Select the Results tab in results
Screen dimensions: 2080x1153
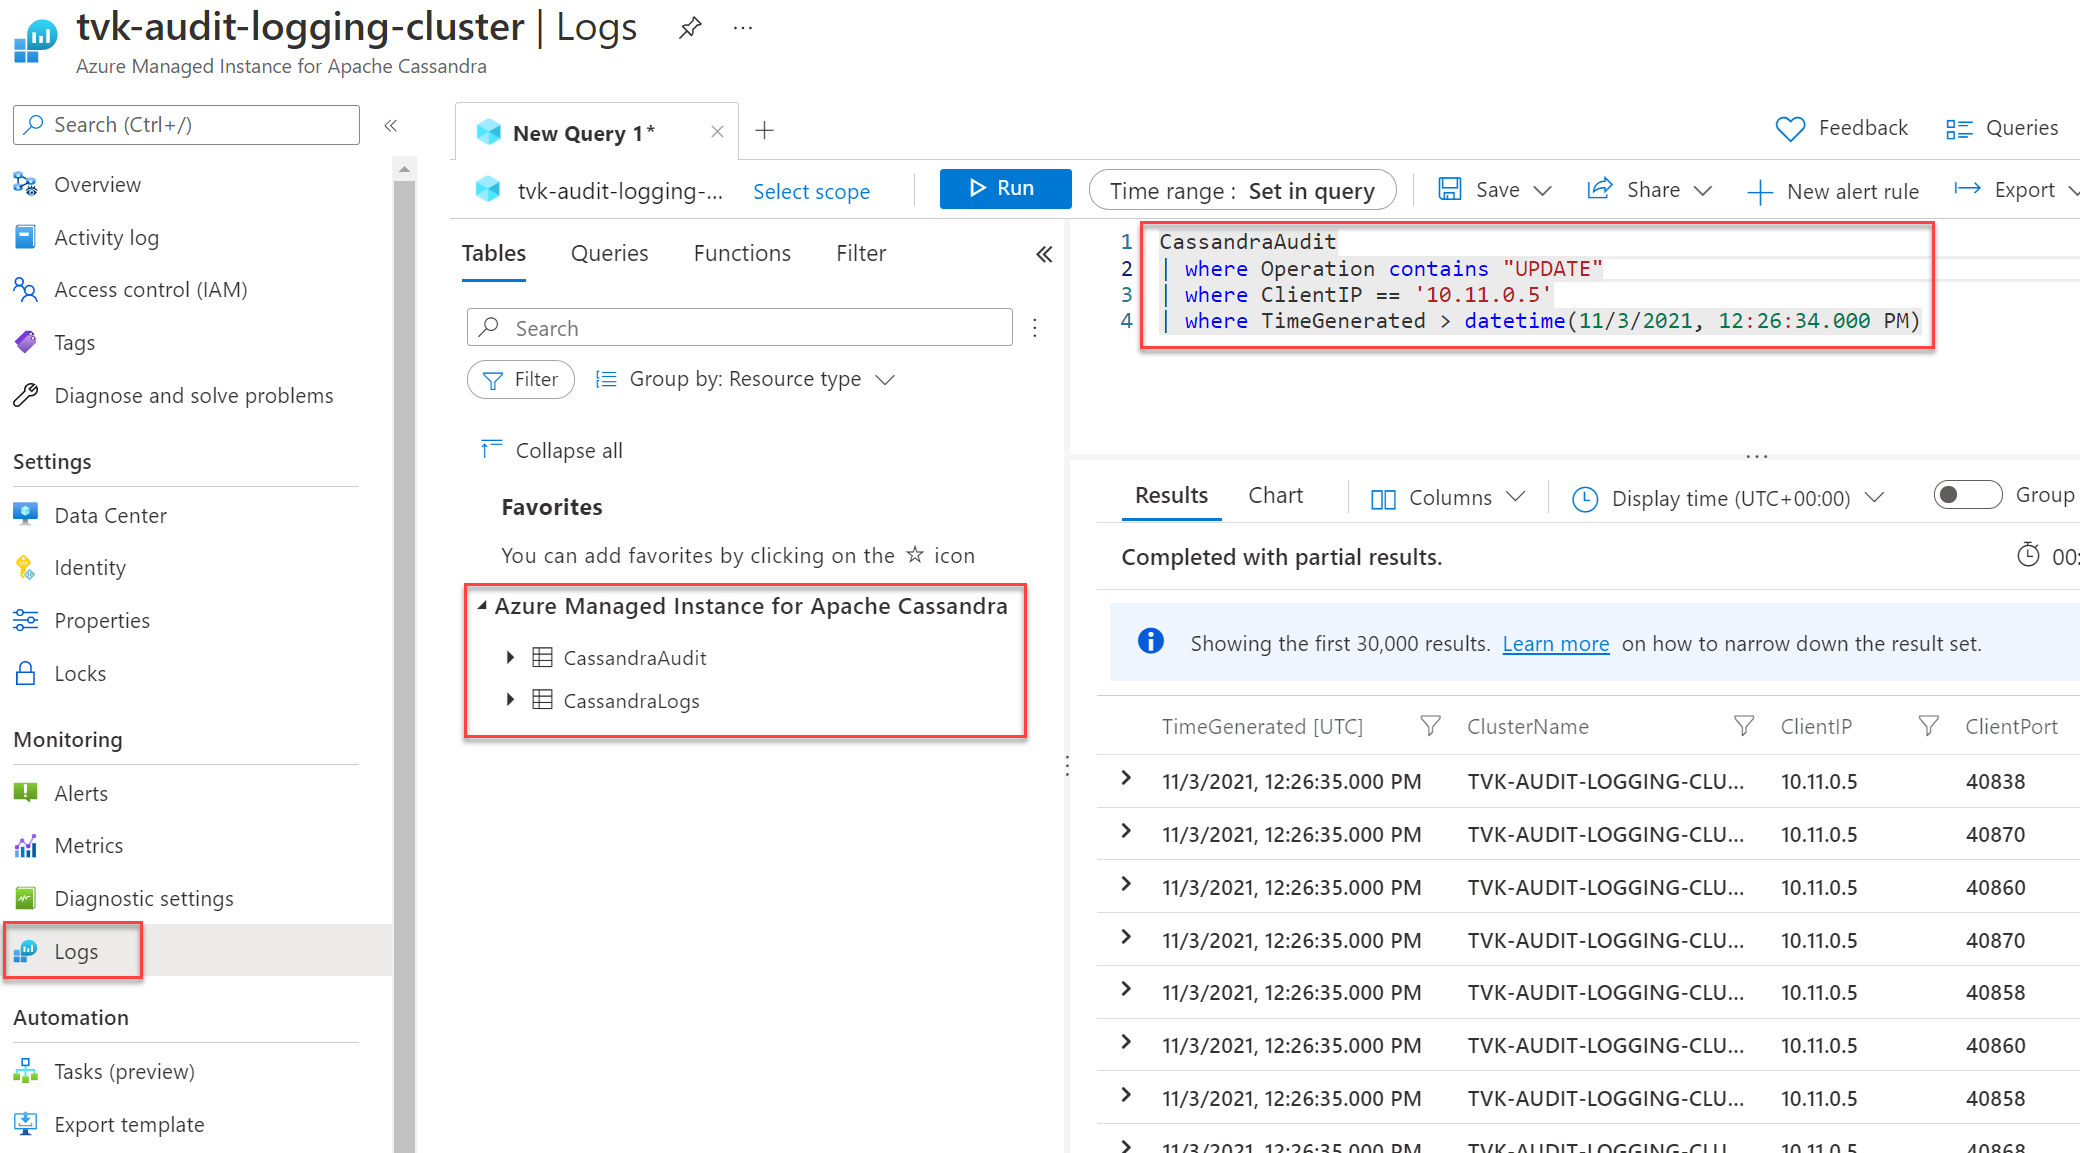point(1170,496)
